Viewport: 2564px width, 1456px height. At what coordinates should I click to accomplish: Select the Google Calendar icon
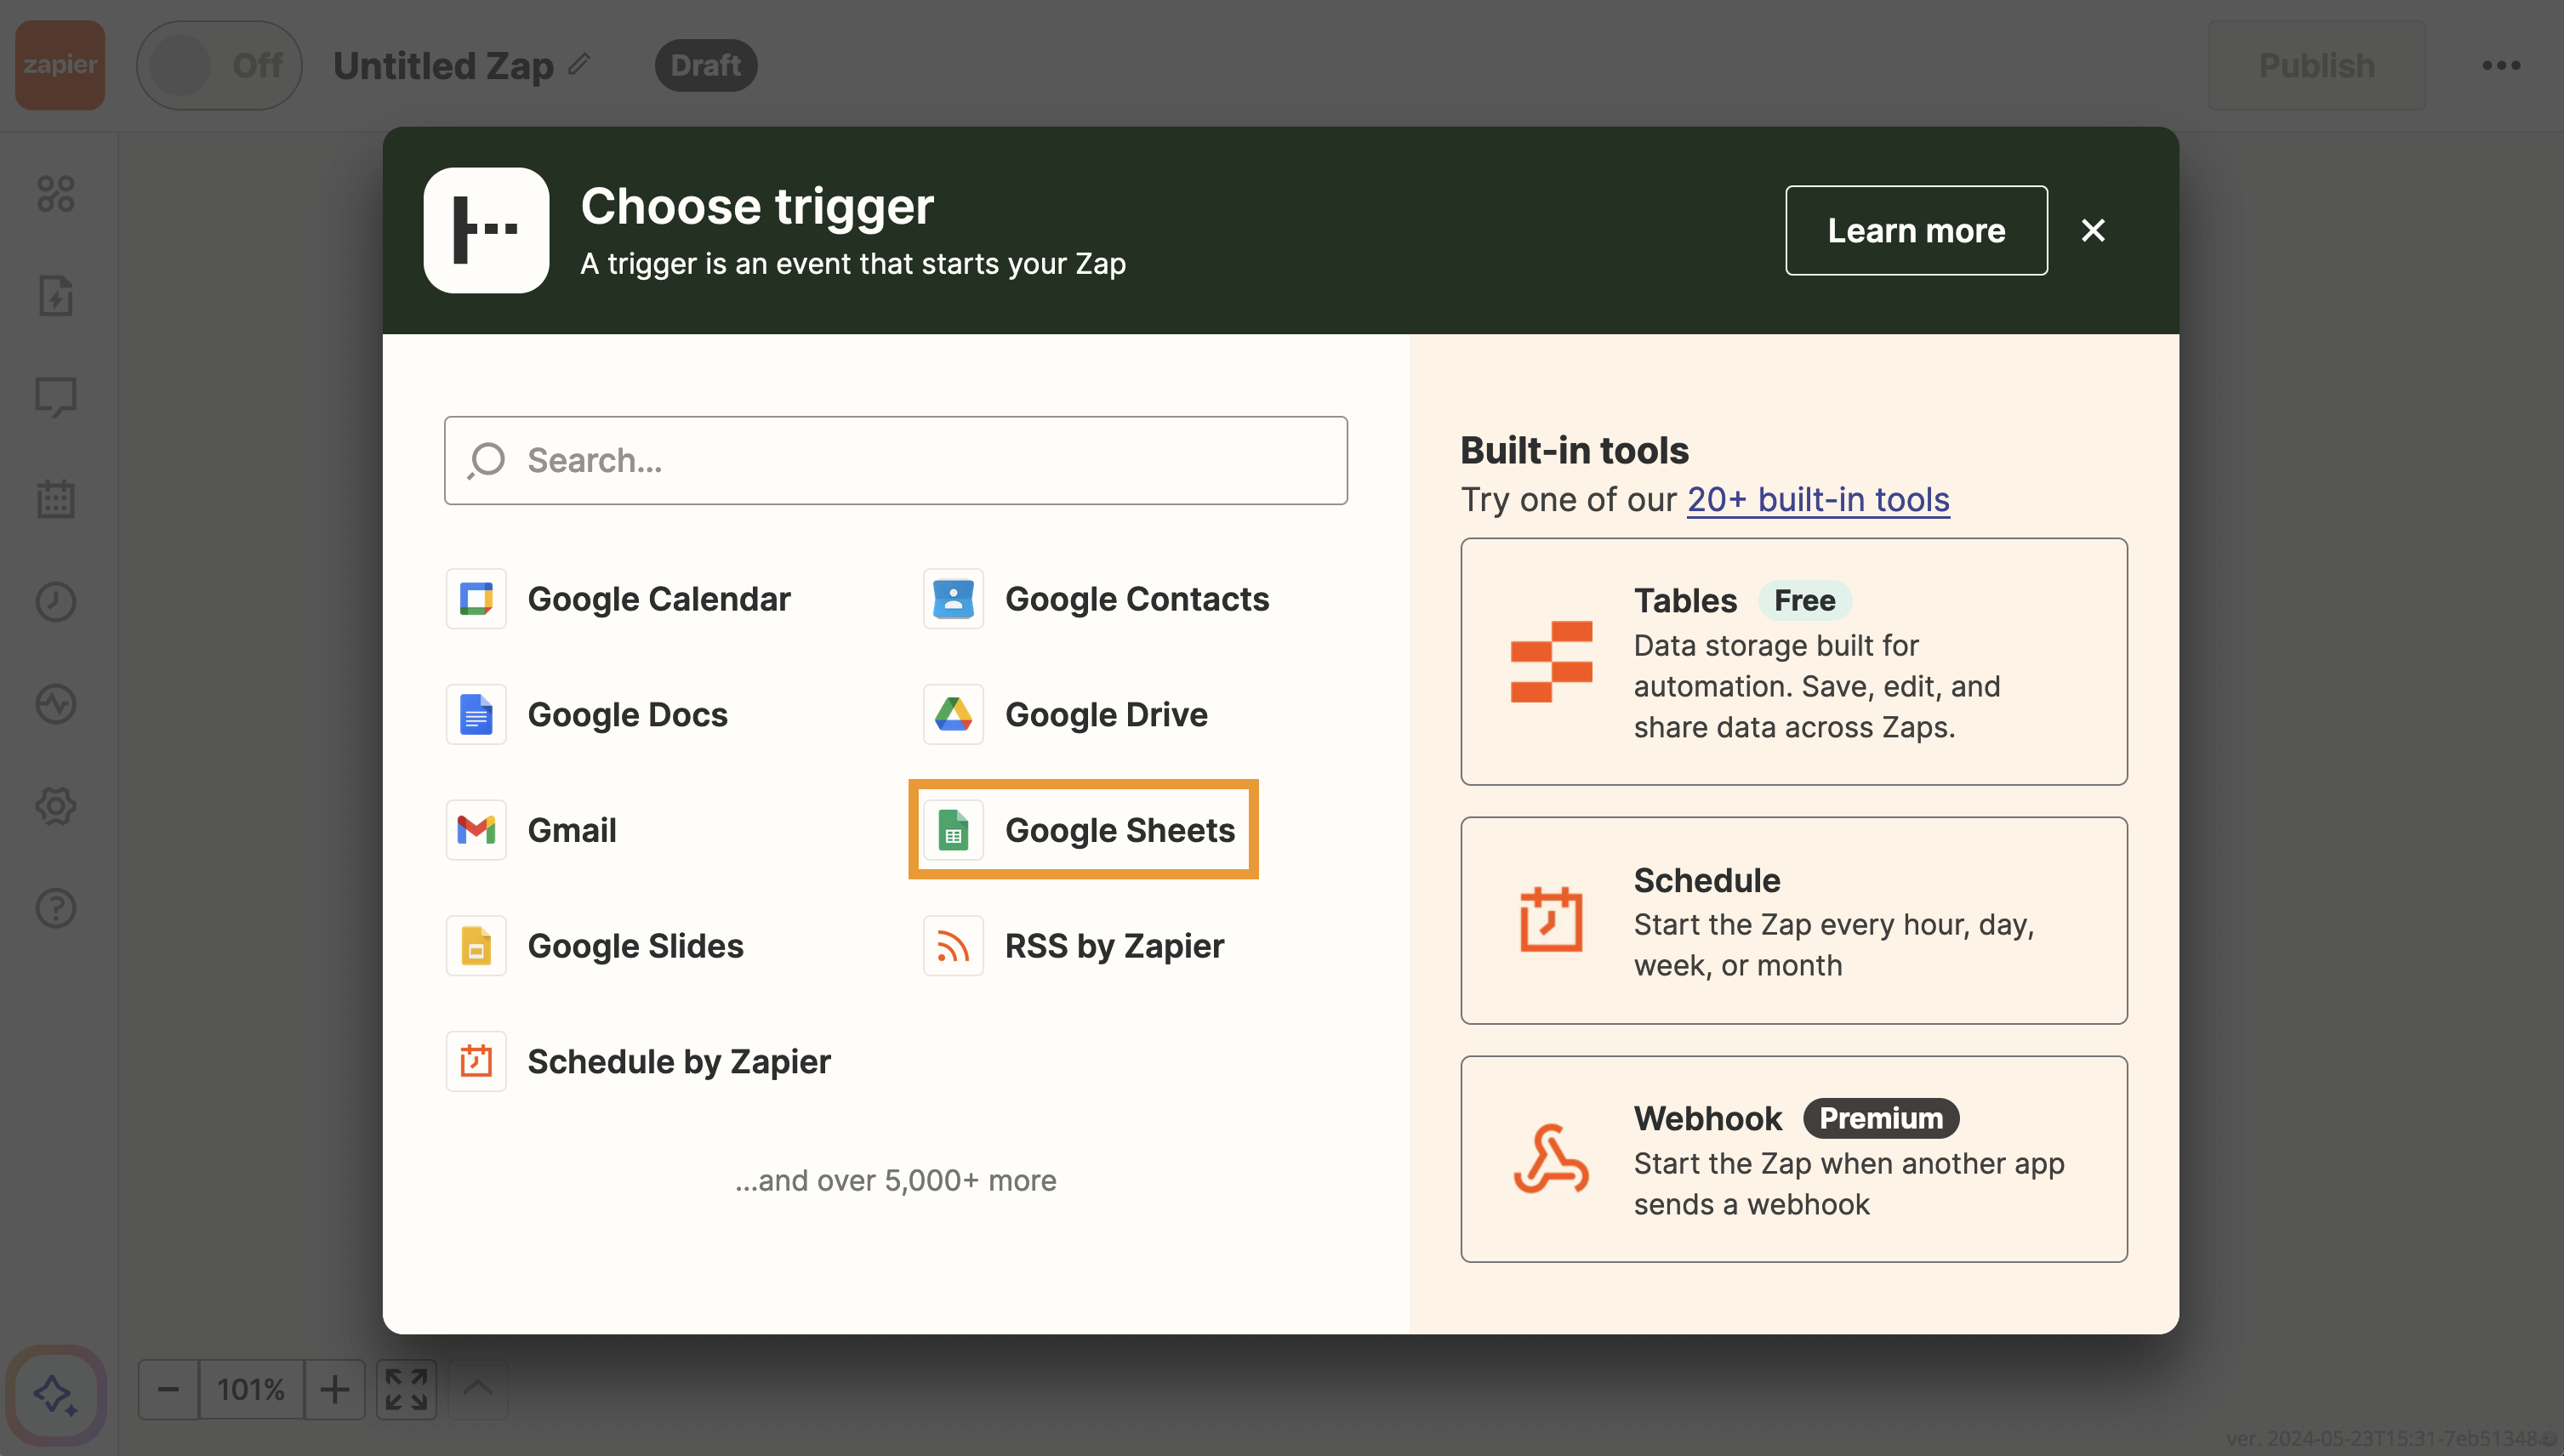(x=476, y=599)
